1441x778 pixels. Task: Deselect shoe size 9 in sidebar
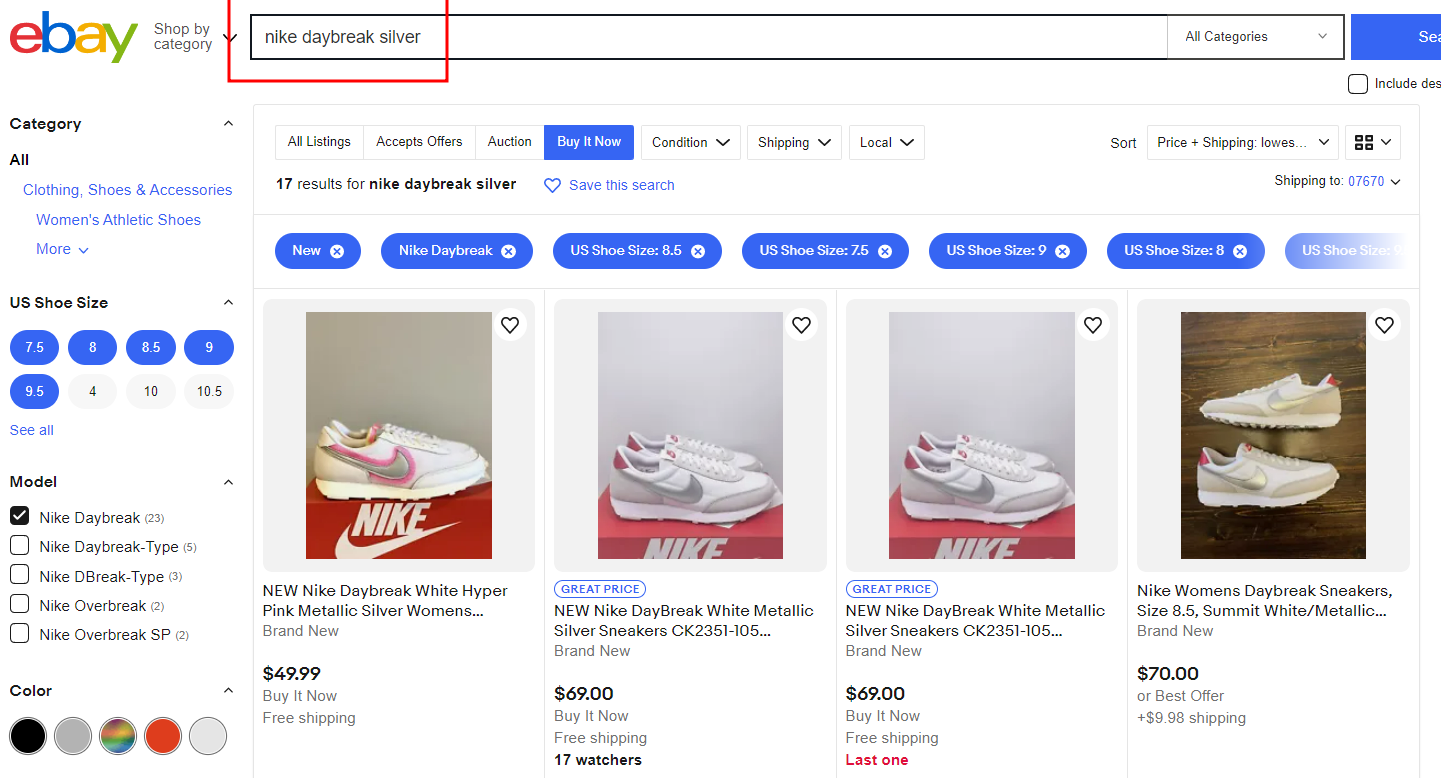click(209, 348)
